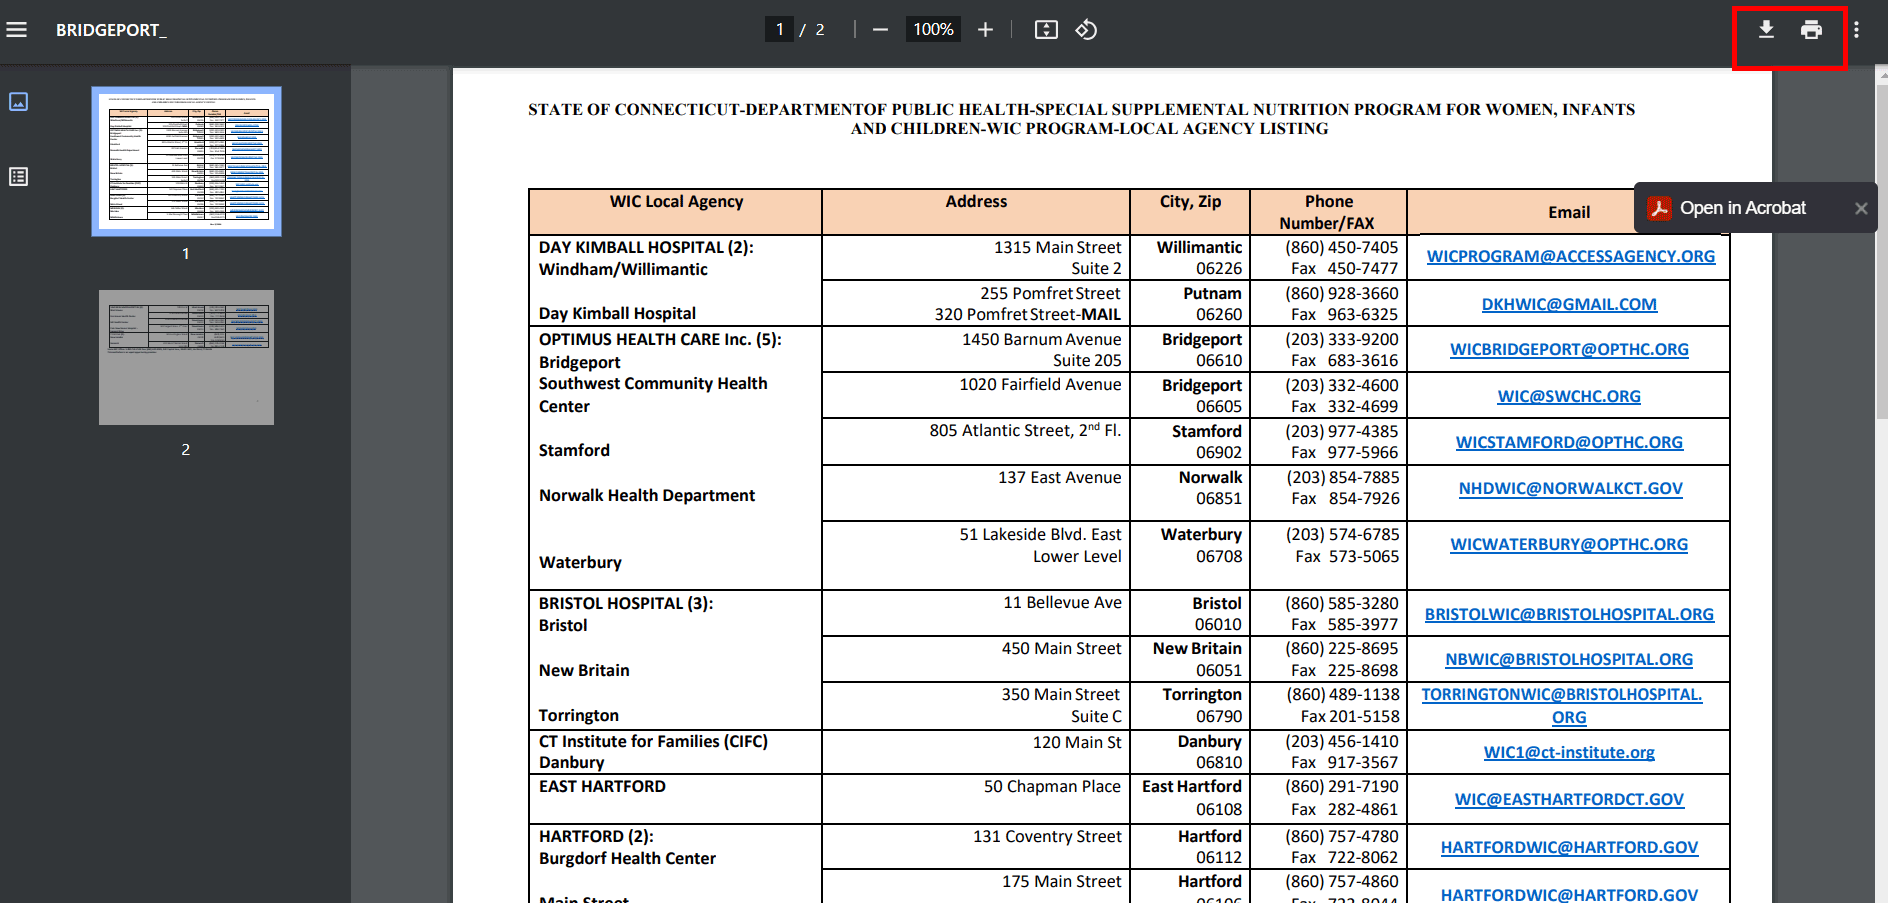Click the zoom out minus icon
1888x903 pixels.
pos(880,30)
